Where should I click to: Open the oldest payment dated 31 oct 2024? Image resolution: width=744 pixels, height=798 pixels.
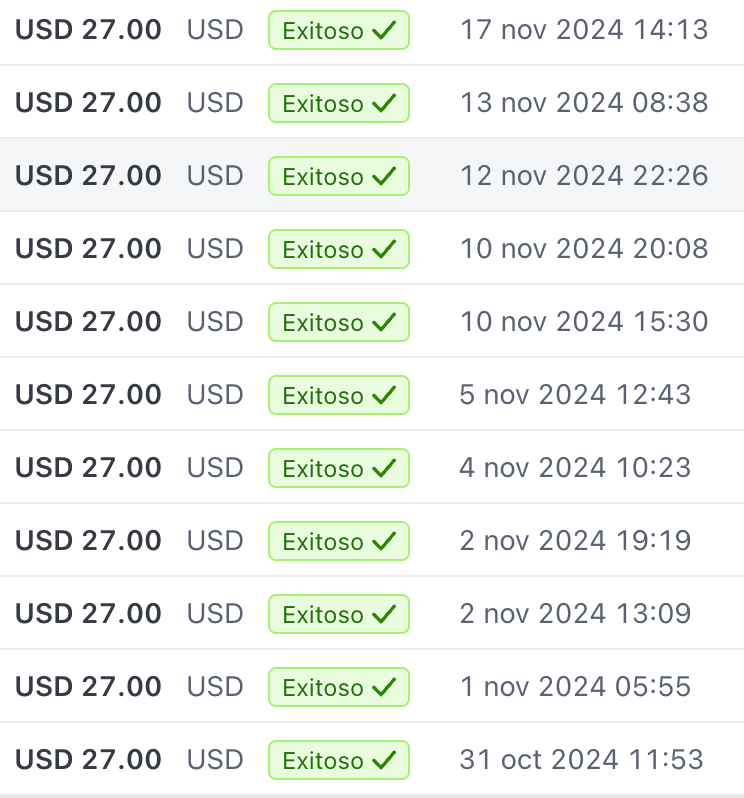(x=88, y=760)
